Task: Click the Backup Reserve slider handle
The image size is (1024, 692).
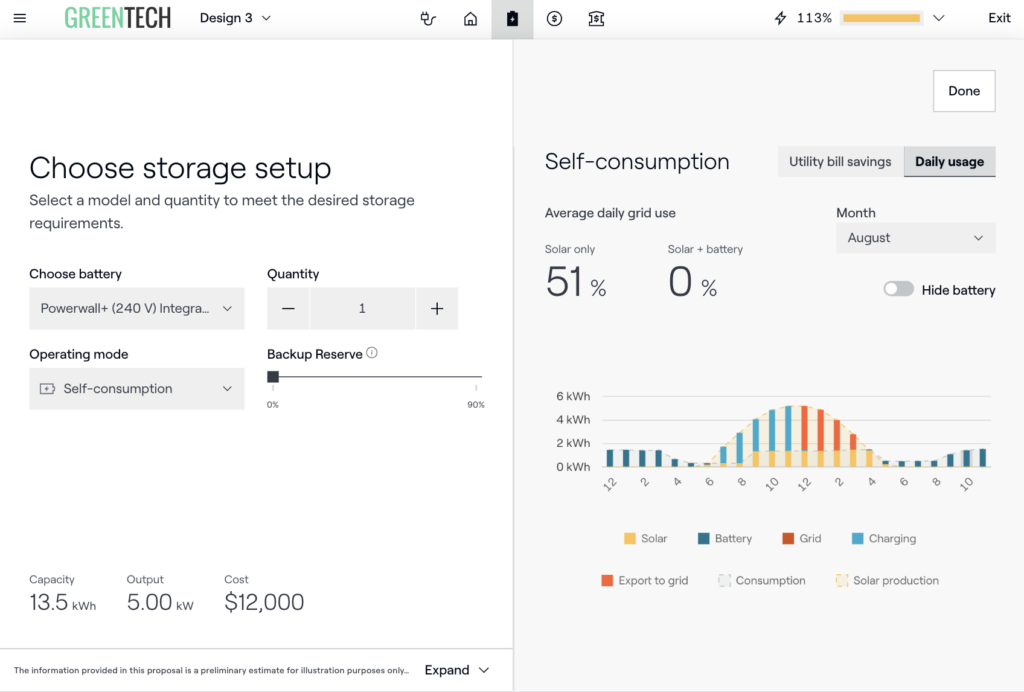Action: (273, 377)
